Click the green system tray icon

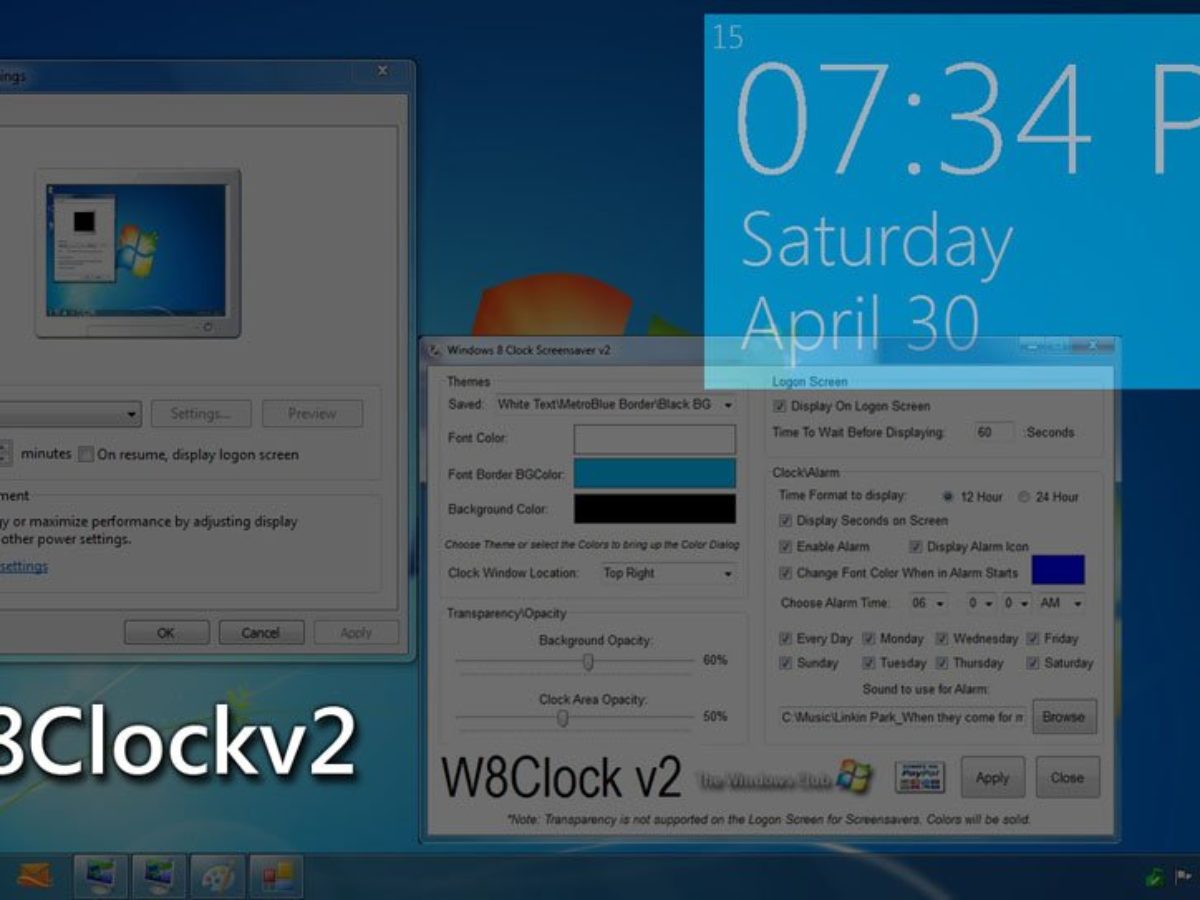1153,879
